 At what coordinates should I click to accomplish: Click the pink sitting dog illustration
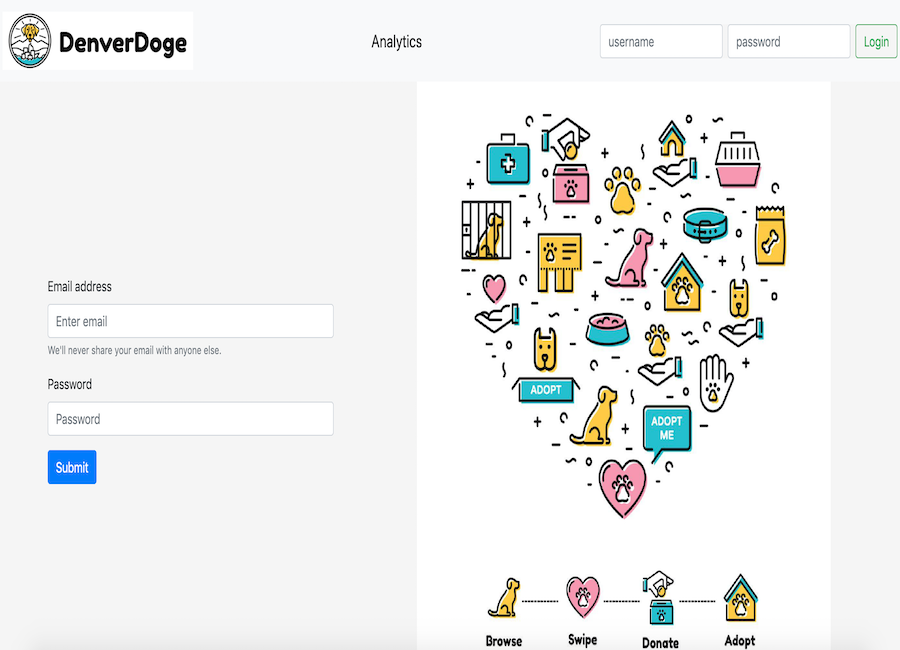coord(630,259)
